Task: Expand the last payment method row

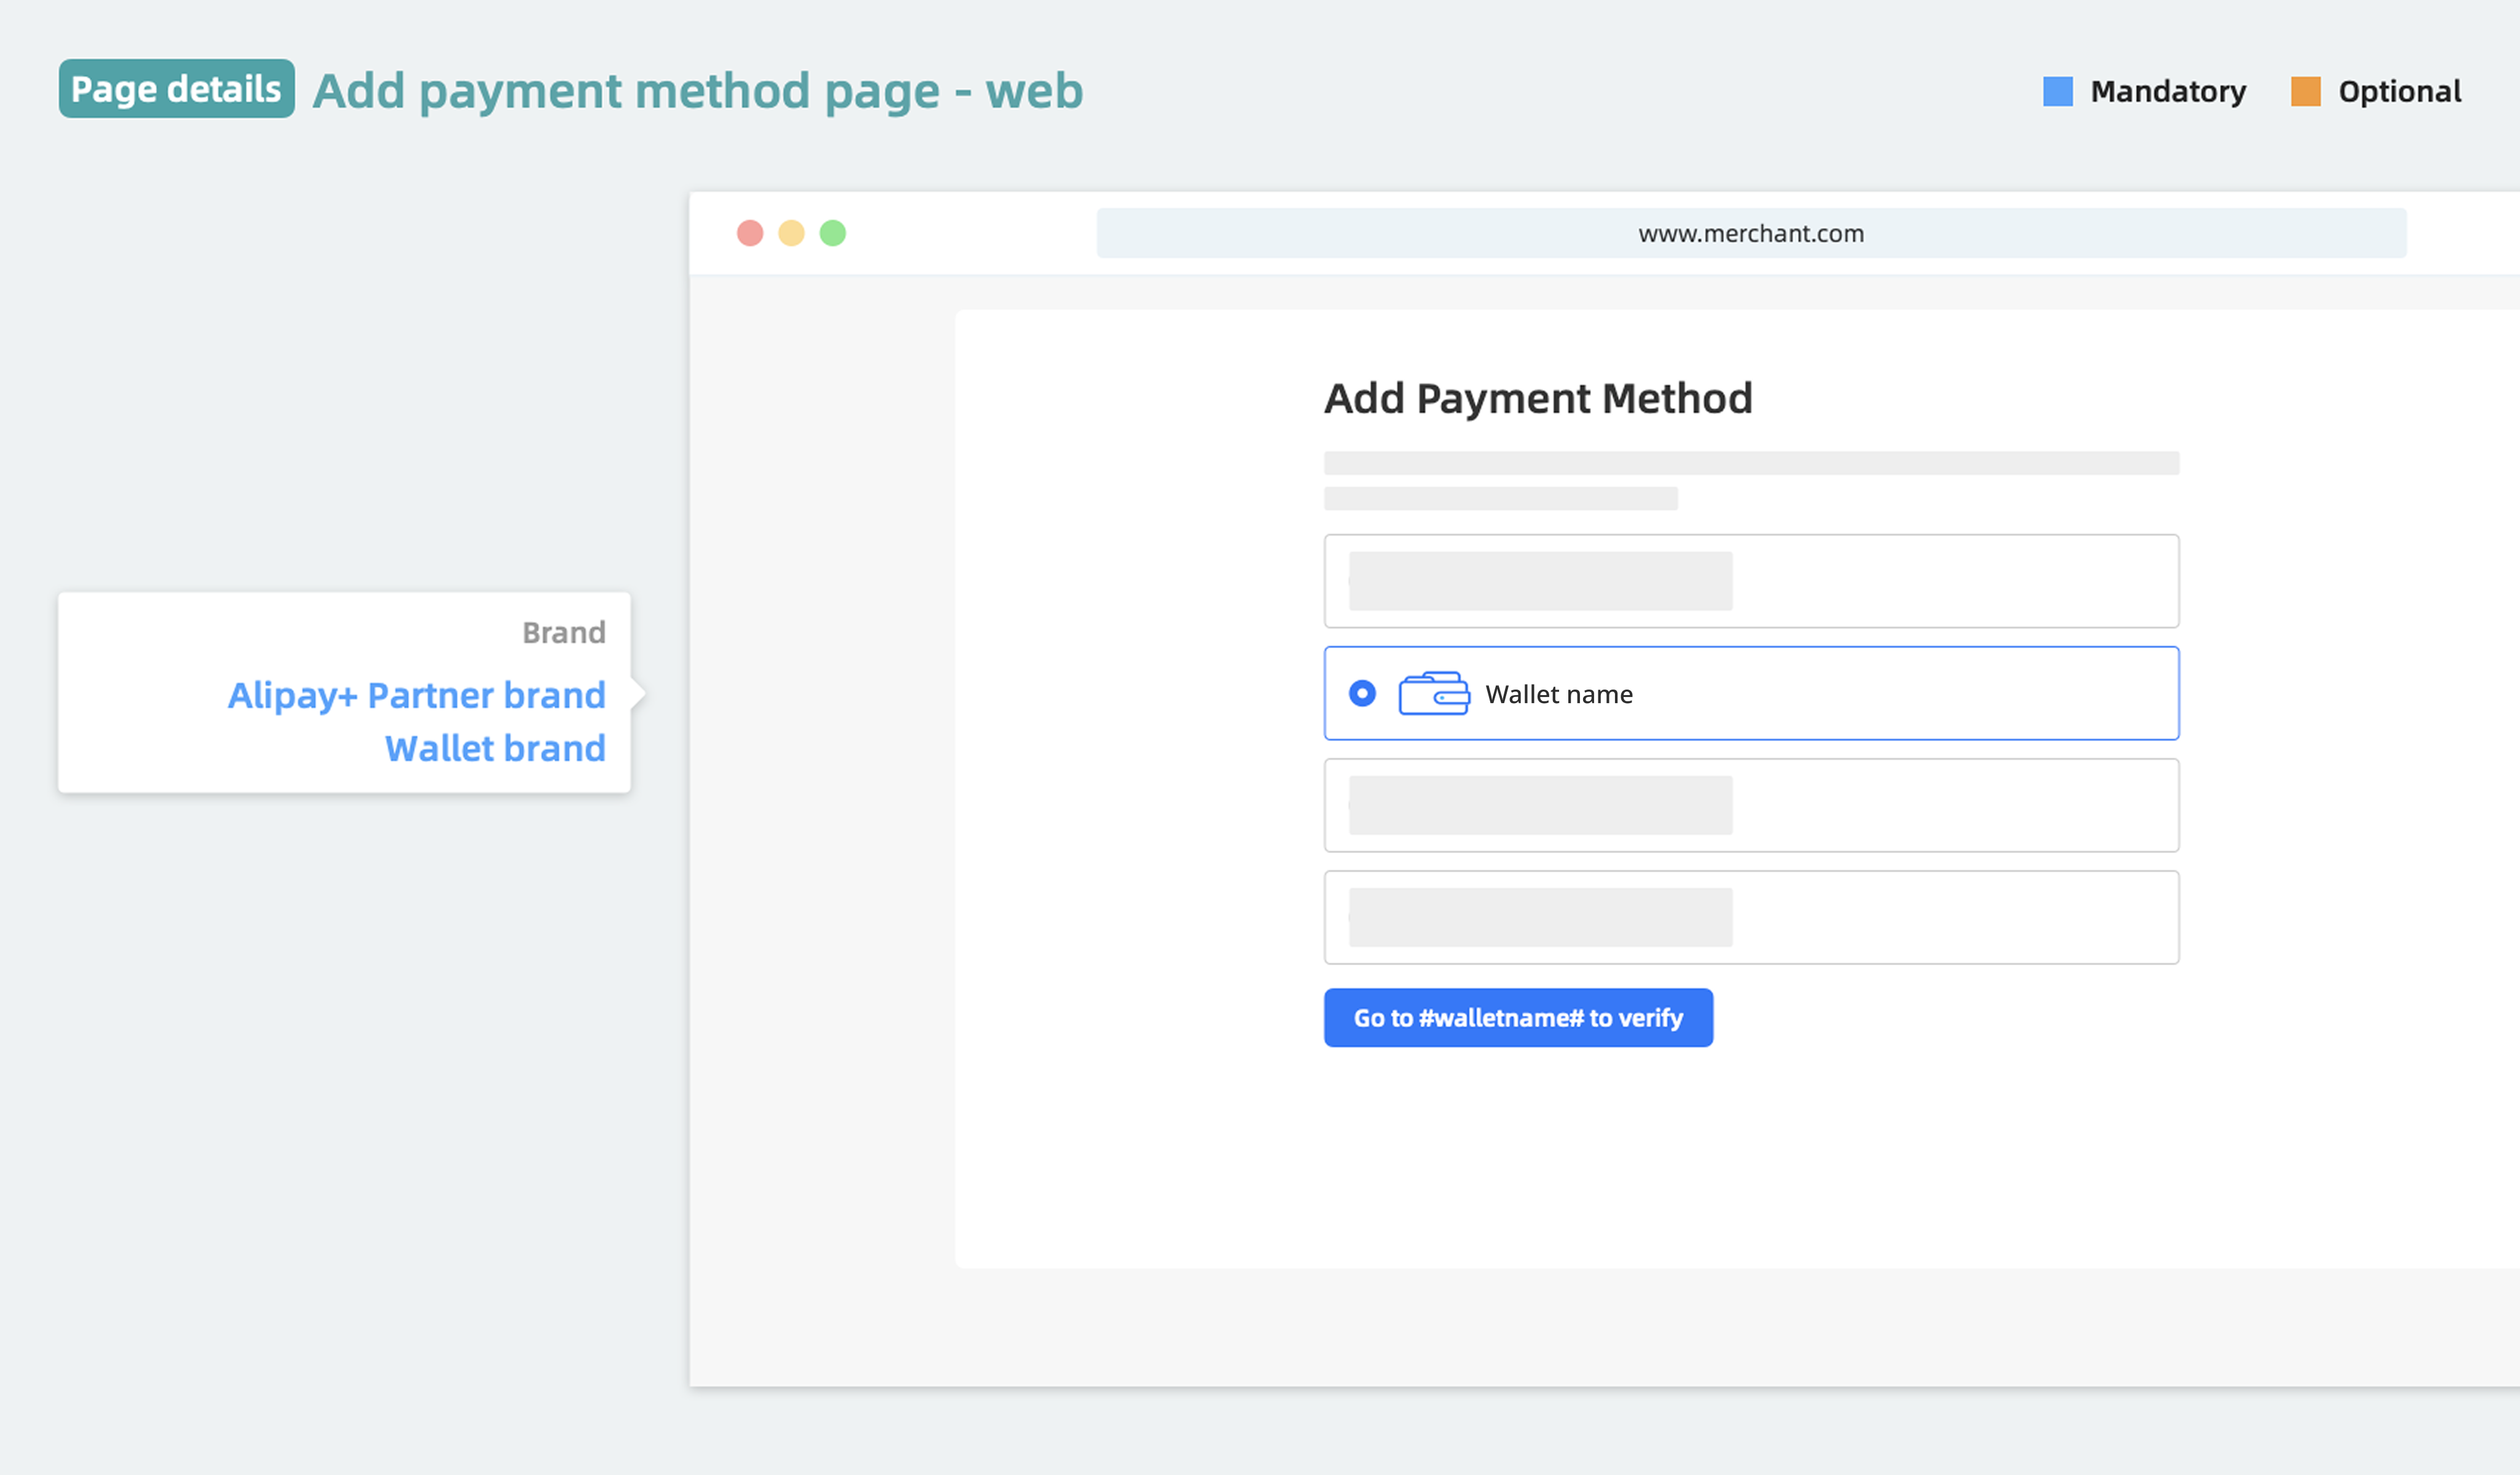Action: [x=1751, y=916]
